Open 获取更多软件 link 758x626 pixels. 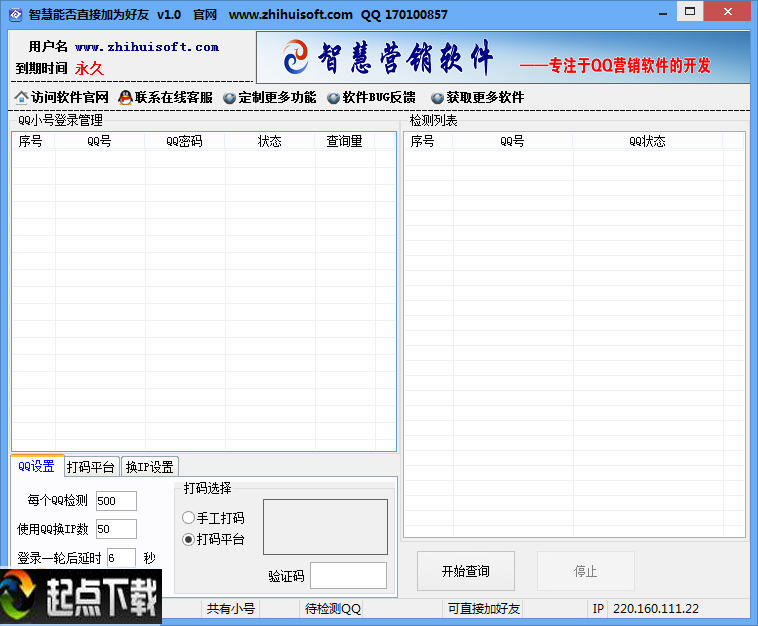(x=485, y=98)
